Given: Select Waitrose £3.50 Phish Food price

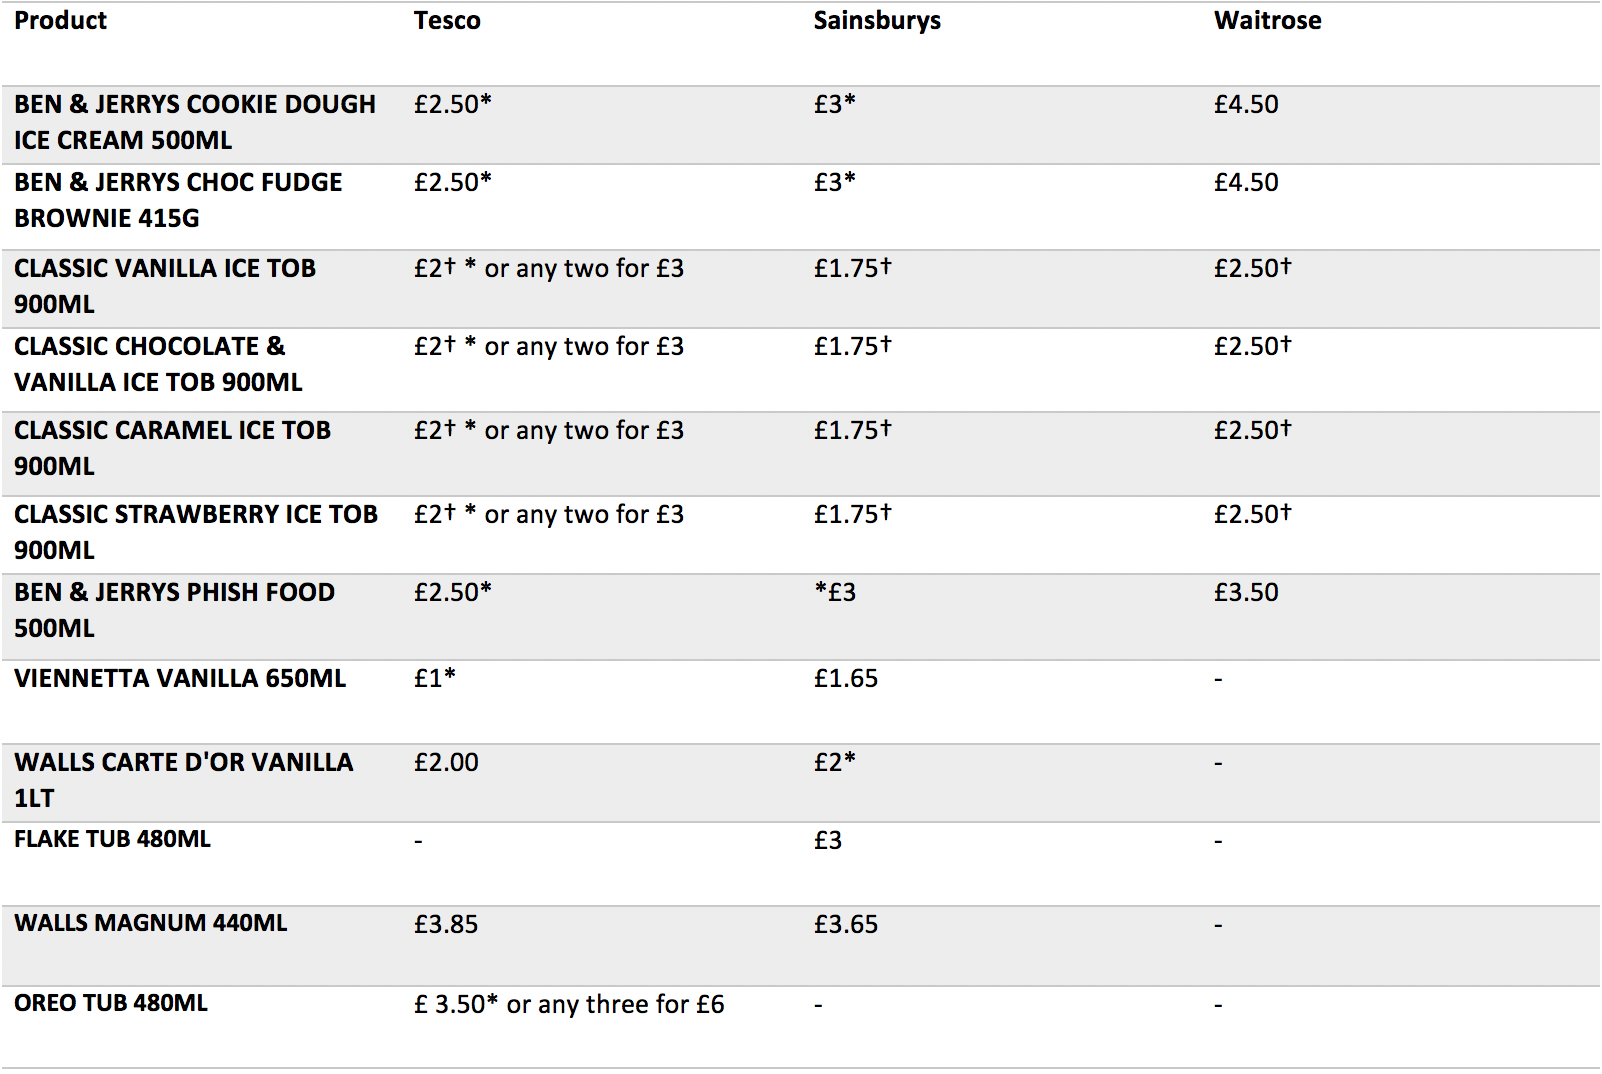Looking at the screenshot, I should tap(1246, 592).
